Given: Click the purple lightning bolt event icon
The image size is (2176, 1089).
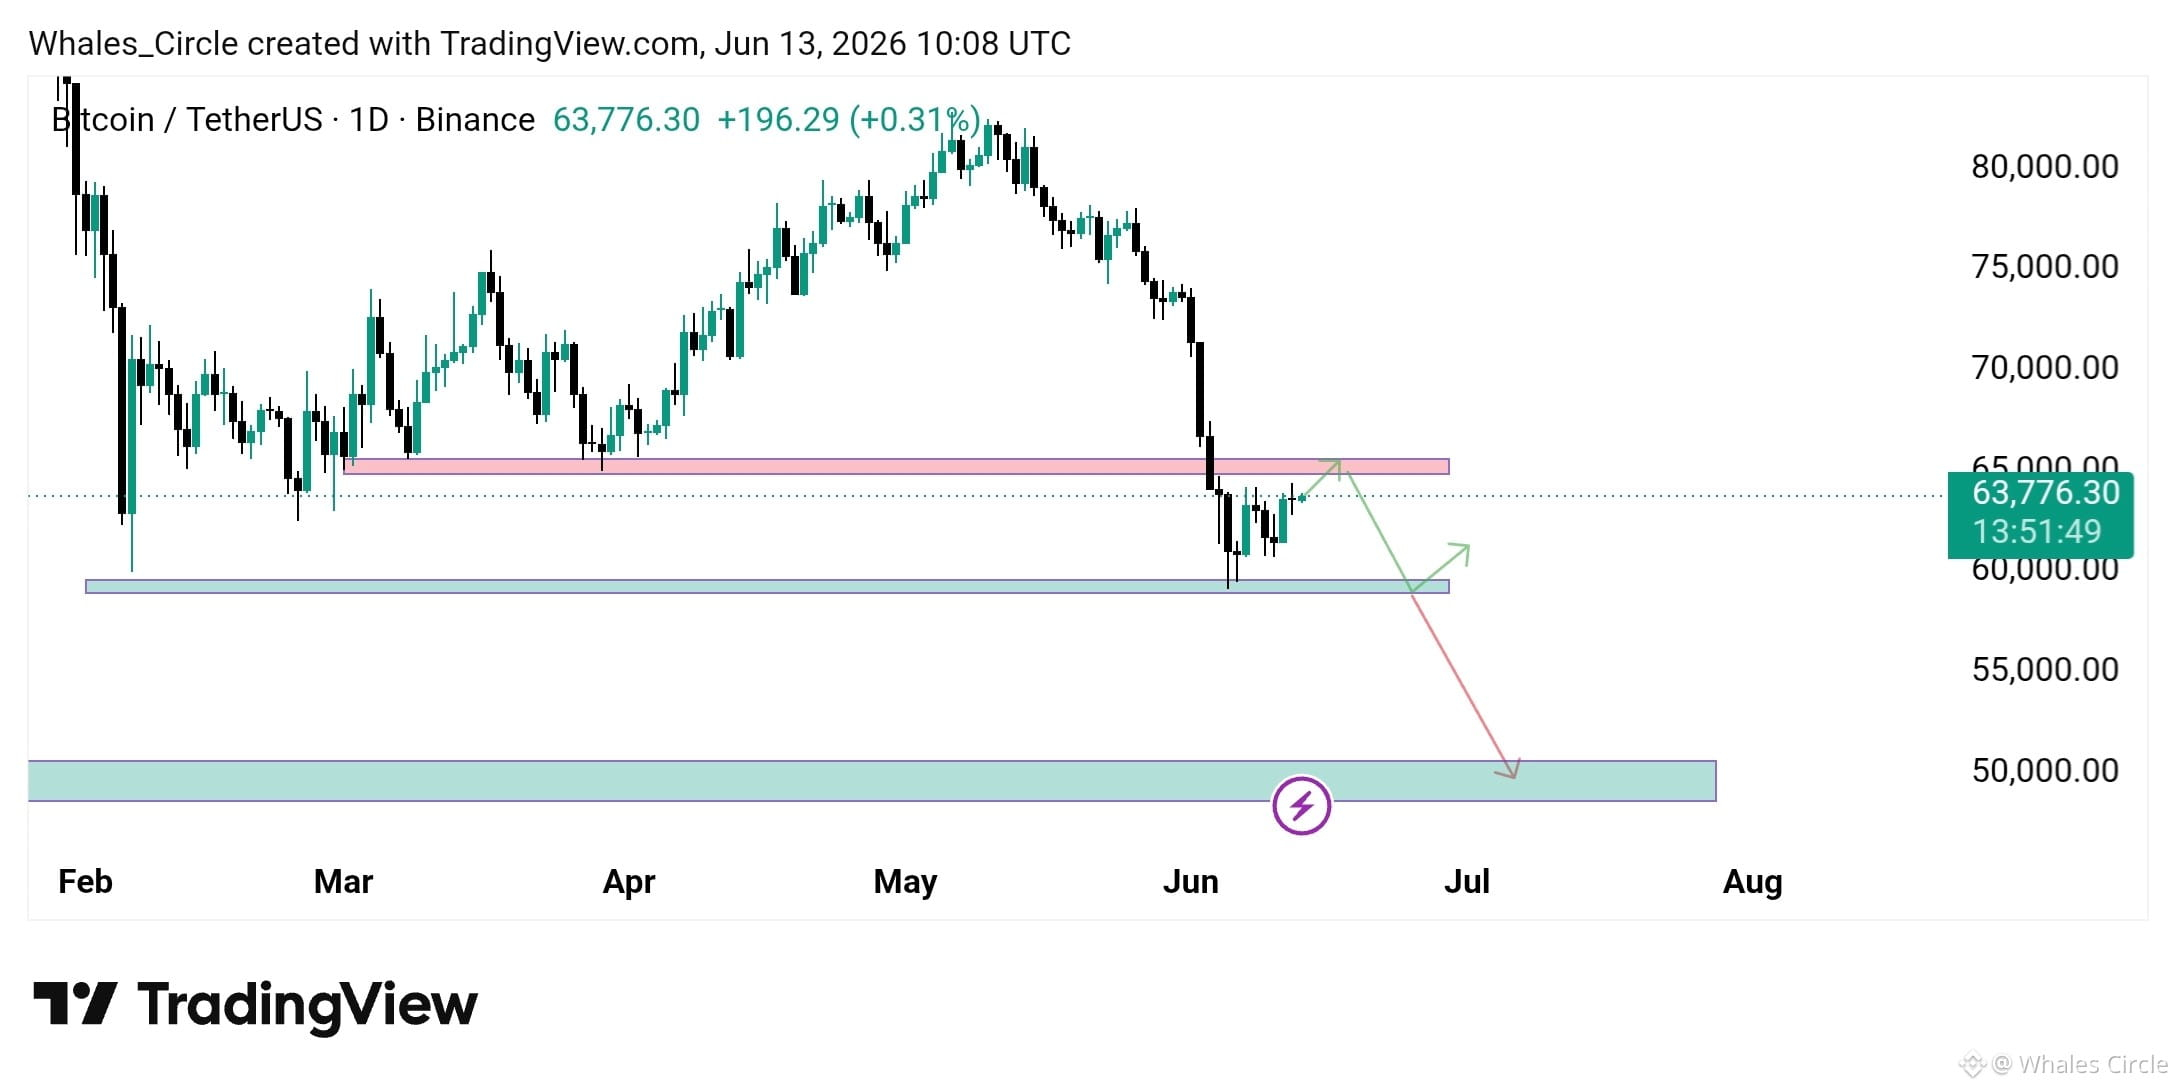Looking at the screenshot, I should (1301, 805).
